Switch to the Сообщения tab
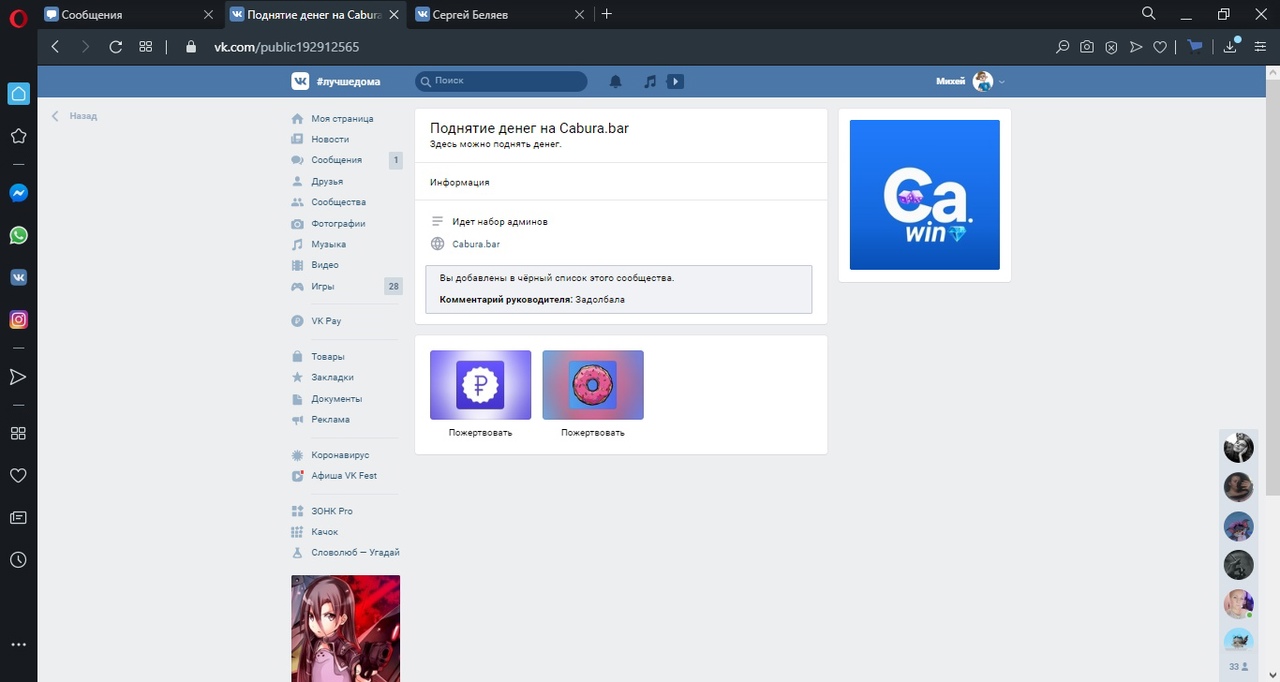Image resolution: width=1280 pixels, height=682 pixels. (x=126, y=14)
